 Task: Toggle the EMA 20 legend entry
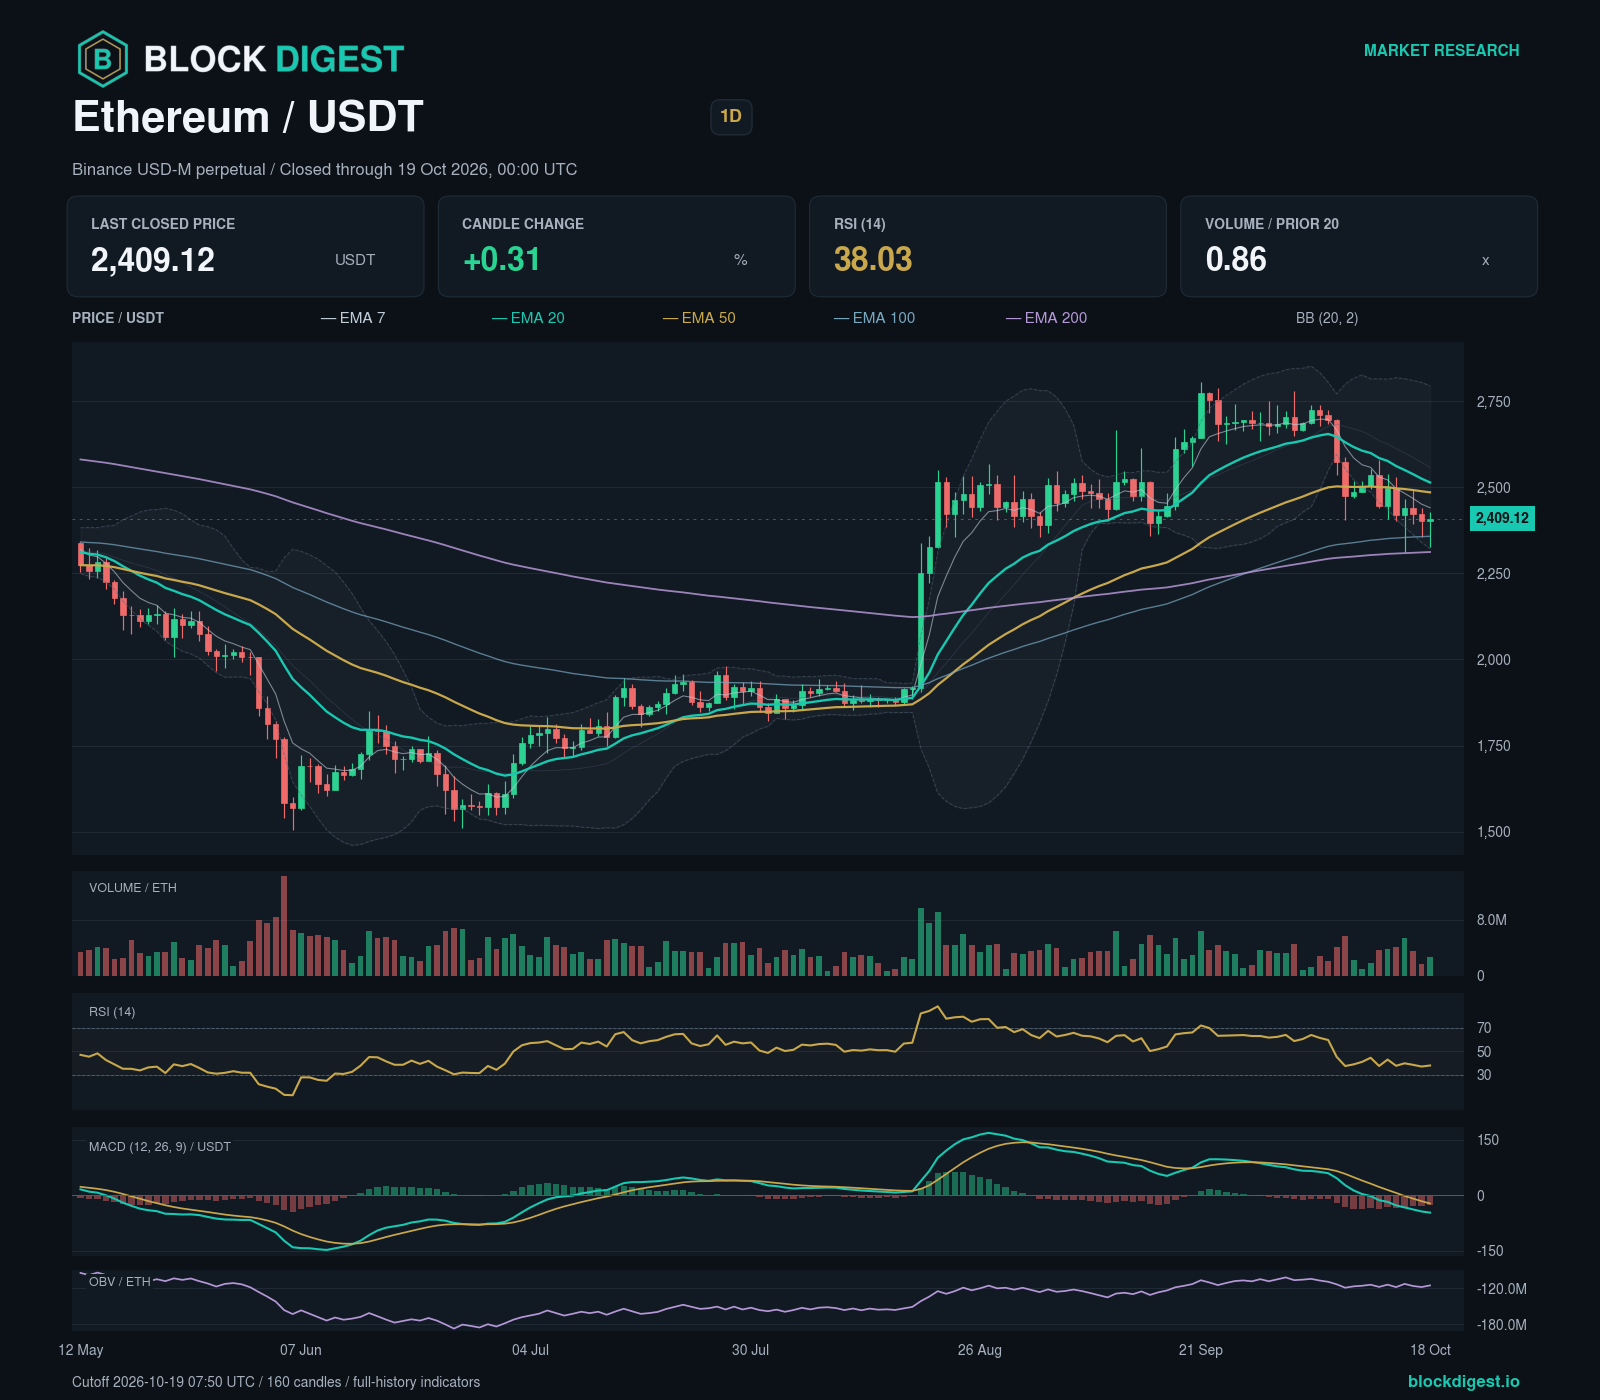tap(528, 318)
